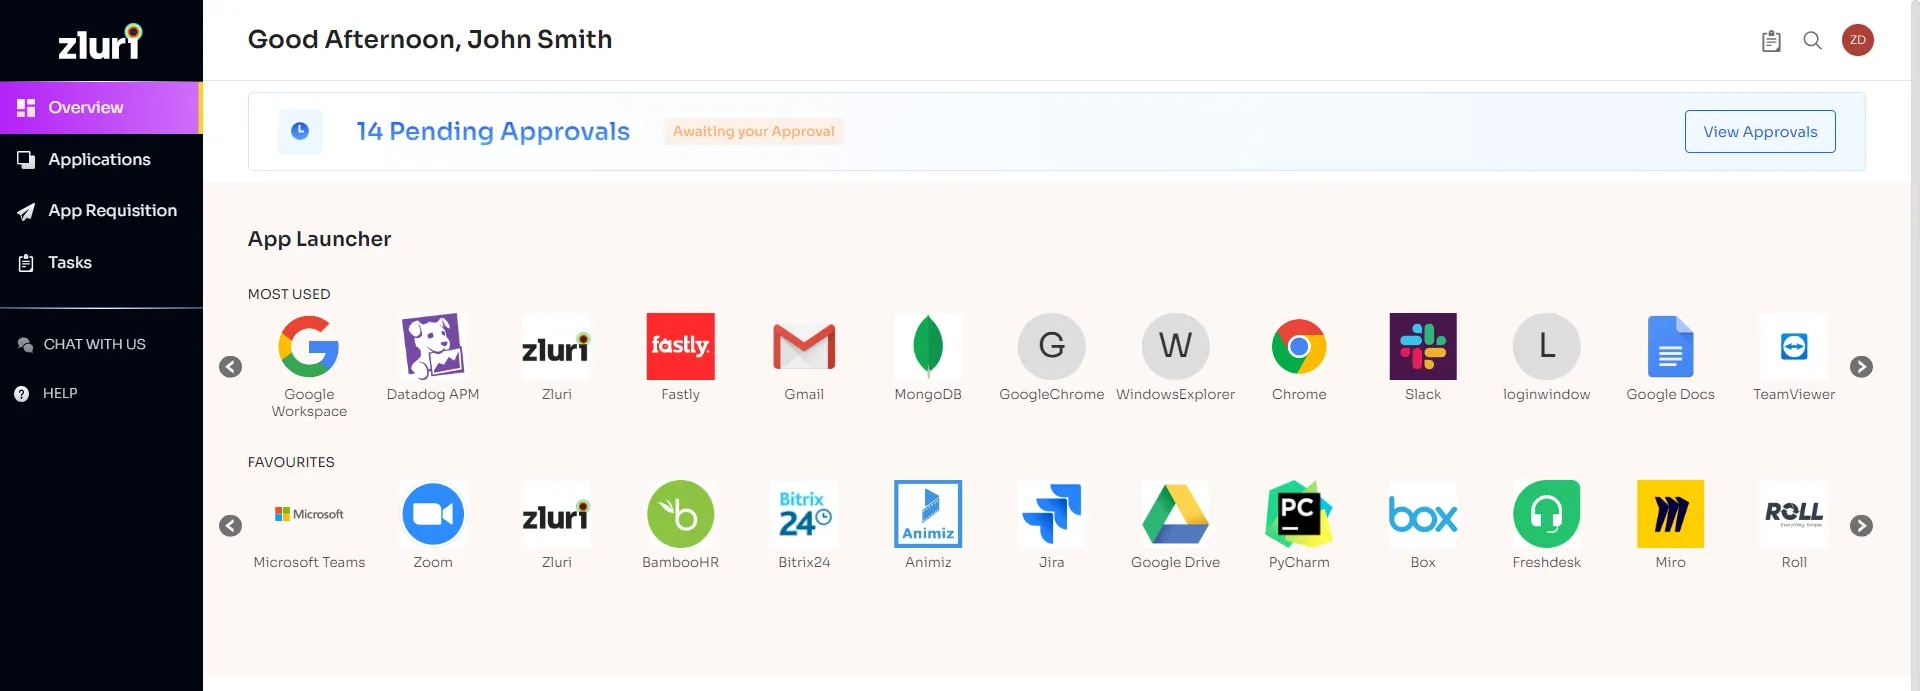1920x691 pixels.
Task: Open the MongoDB leaf icon
Action: 928,347
